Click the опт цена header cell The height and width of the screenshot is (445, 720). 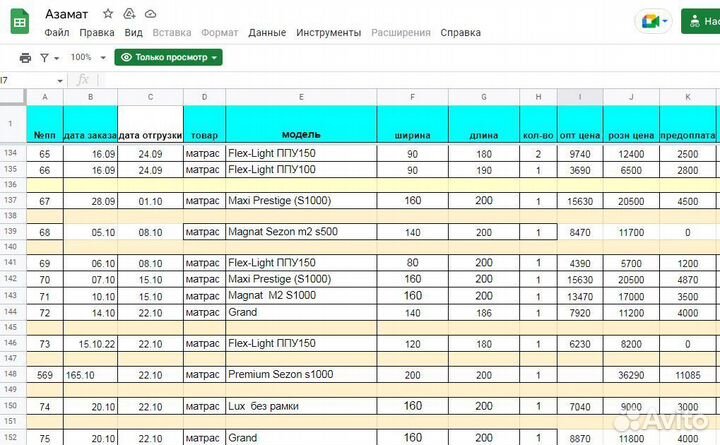point(580,124)
